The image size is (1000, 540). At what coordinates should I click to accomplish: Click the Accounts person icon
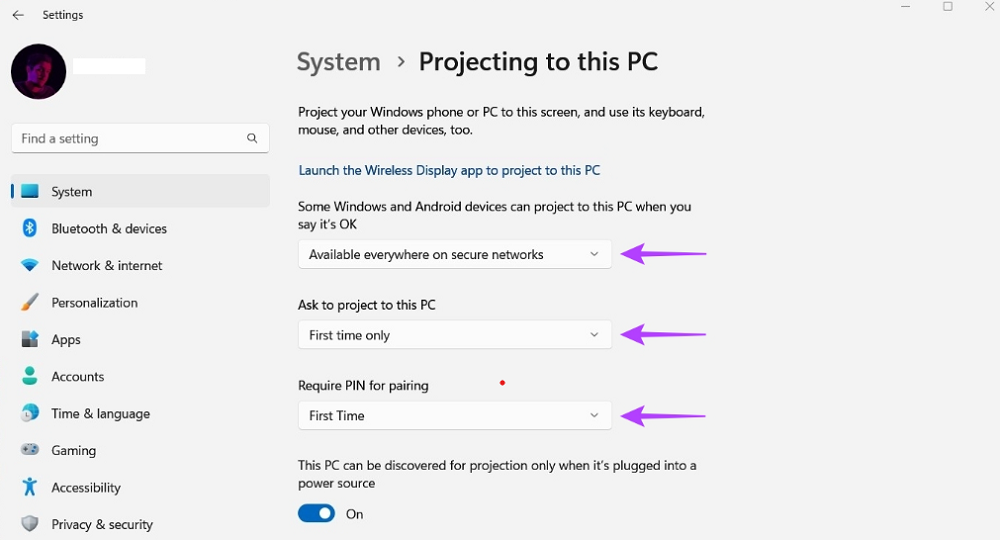click(30, 376)
